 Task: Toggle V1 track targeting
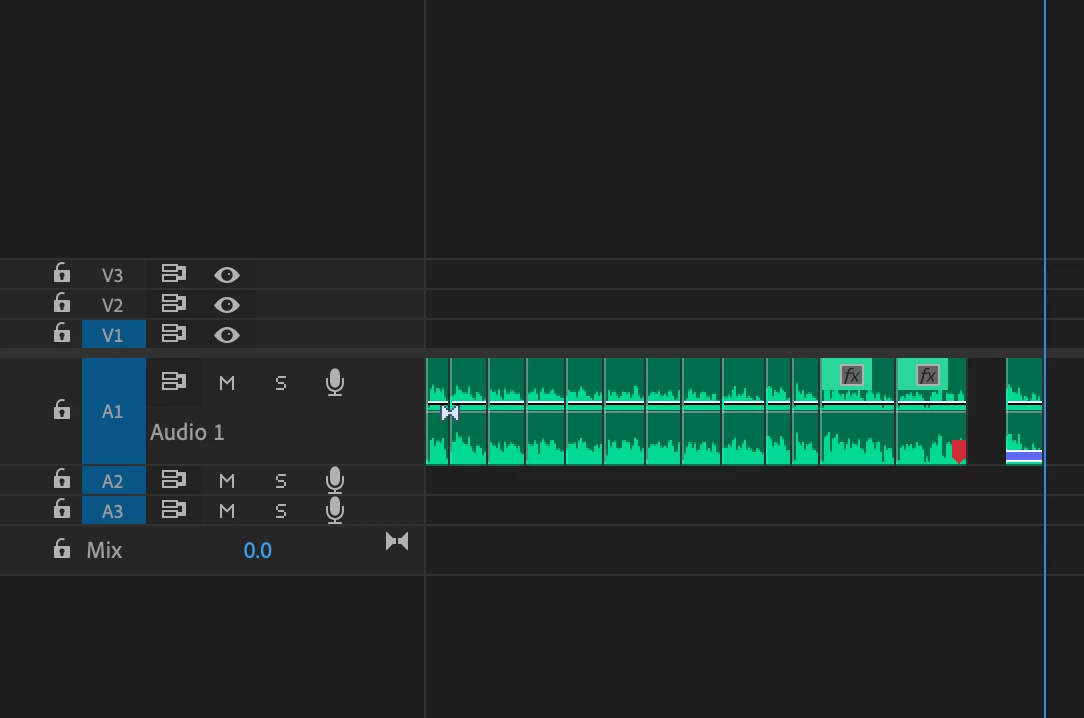[113, 335]
